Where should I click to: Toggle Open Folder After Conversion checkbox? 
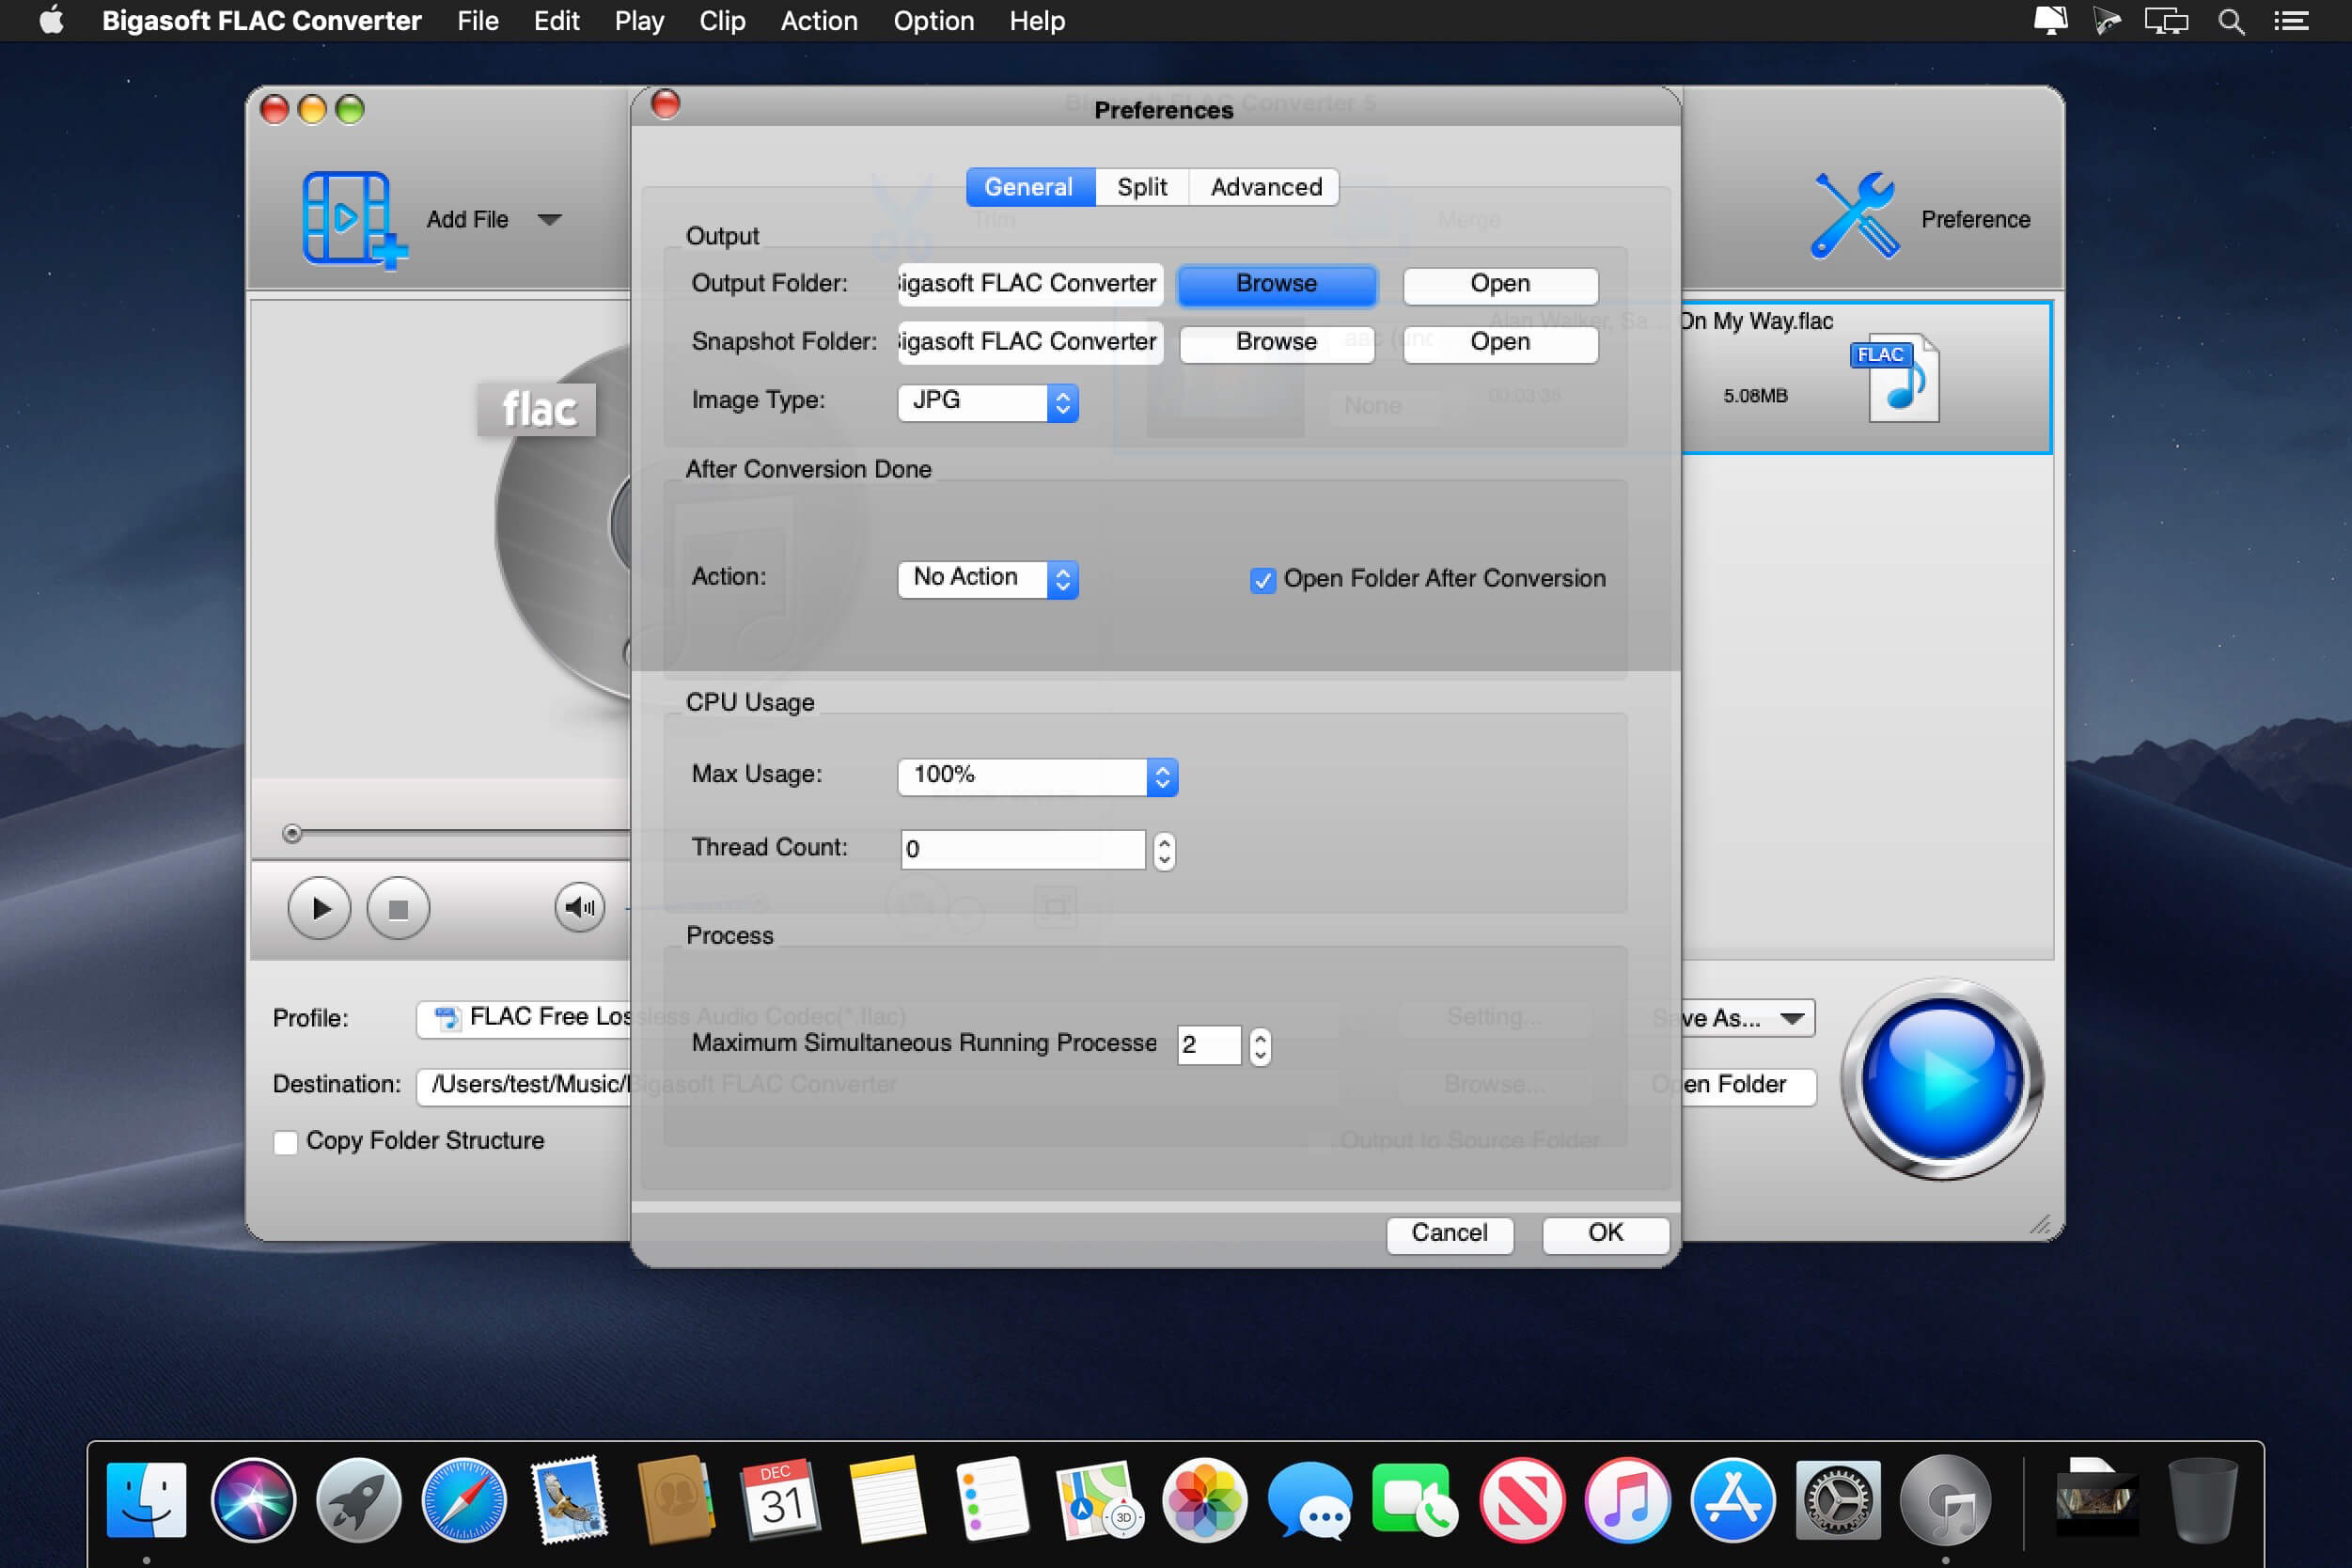[1263, 580]
